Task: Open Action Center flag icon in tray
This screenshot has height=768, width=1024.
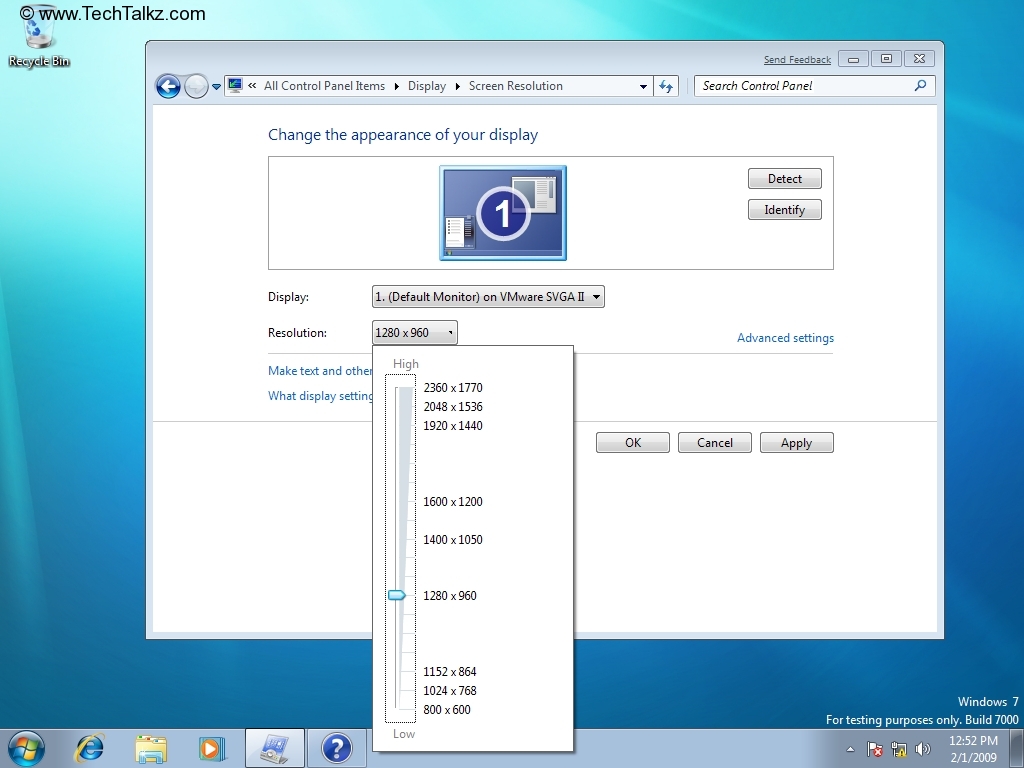Action: (x=874, y=749)
